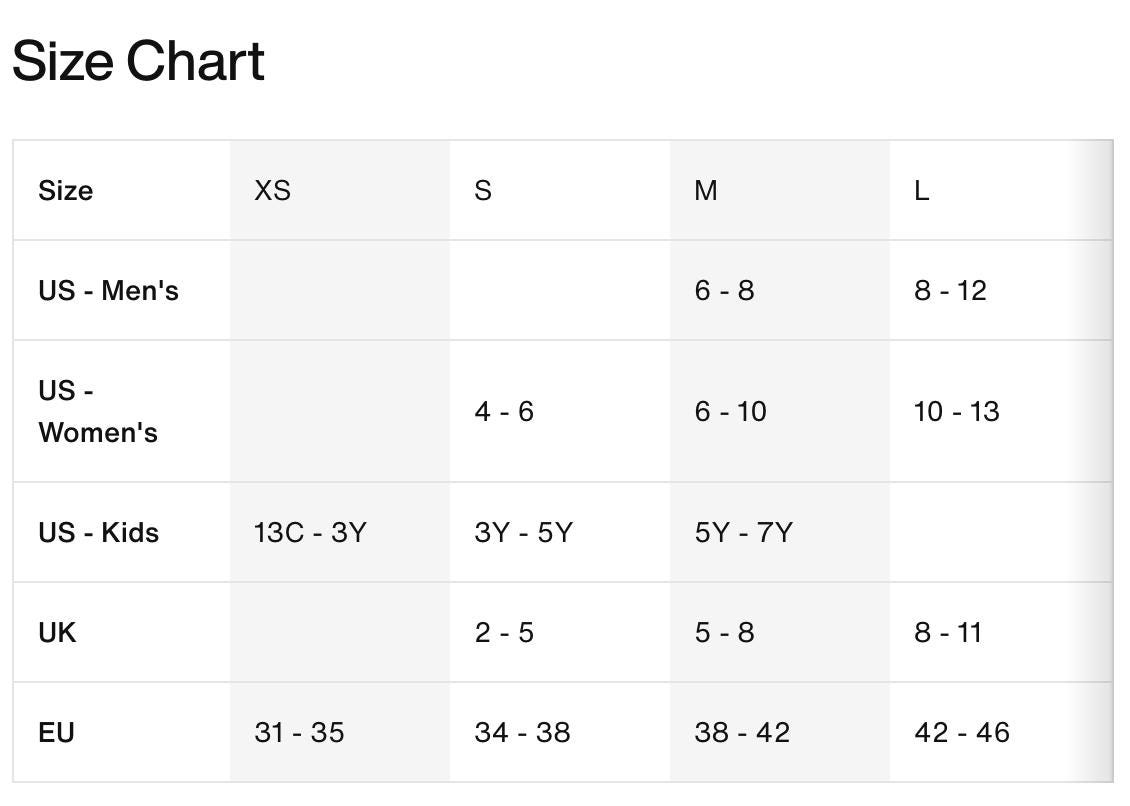Screen dimensions: 1130x806
Task: Click the M size column header
Action: click(706, 191)
